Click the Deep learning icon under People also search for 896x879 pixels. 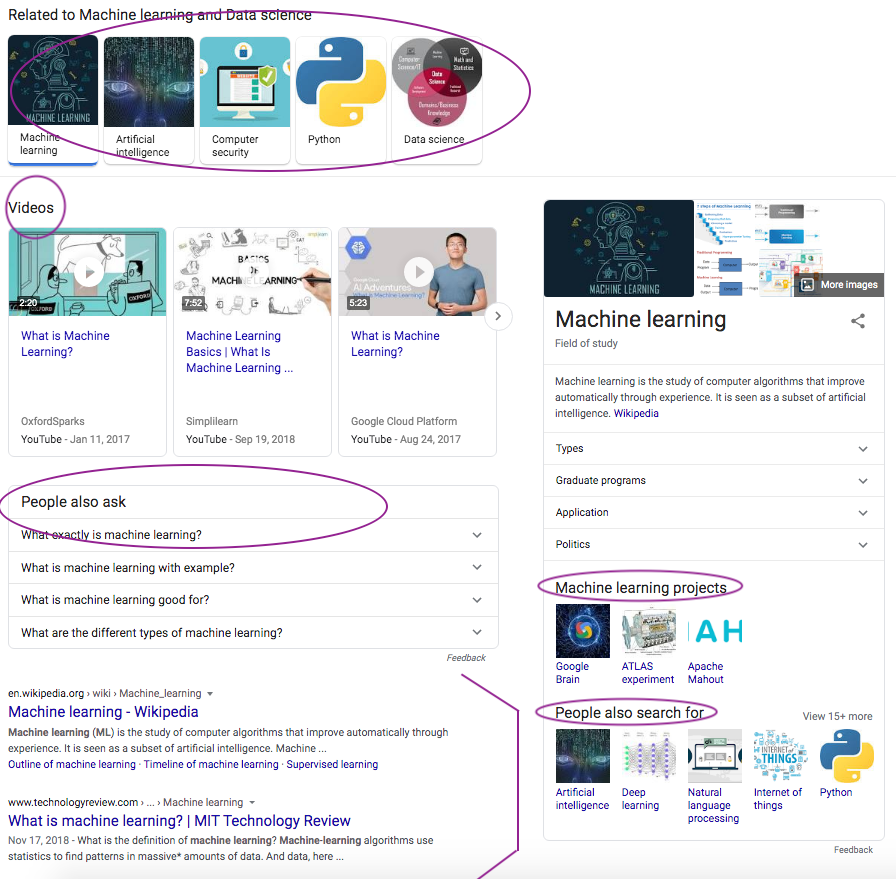click(648, 756)
